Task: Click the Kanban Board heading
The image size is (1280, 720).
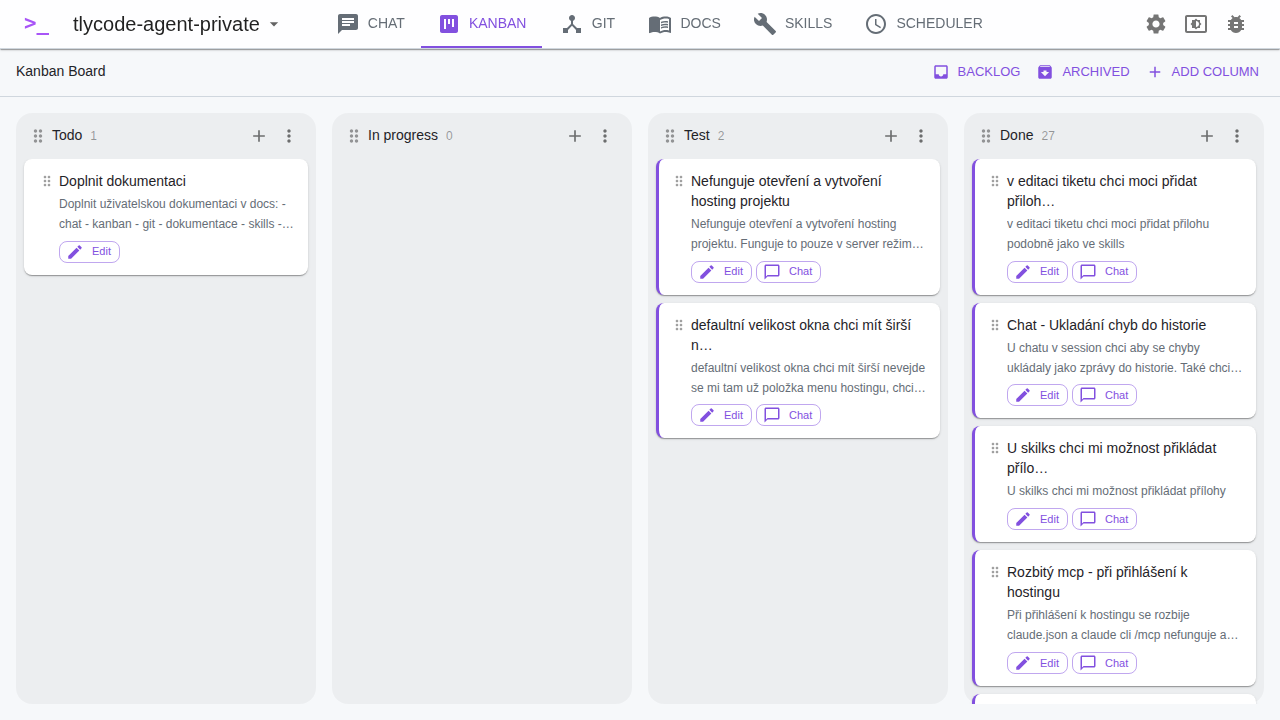Action: click(61, 71)
